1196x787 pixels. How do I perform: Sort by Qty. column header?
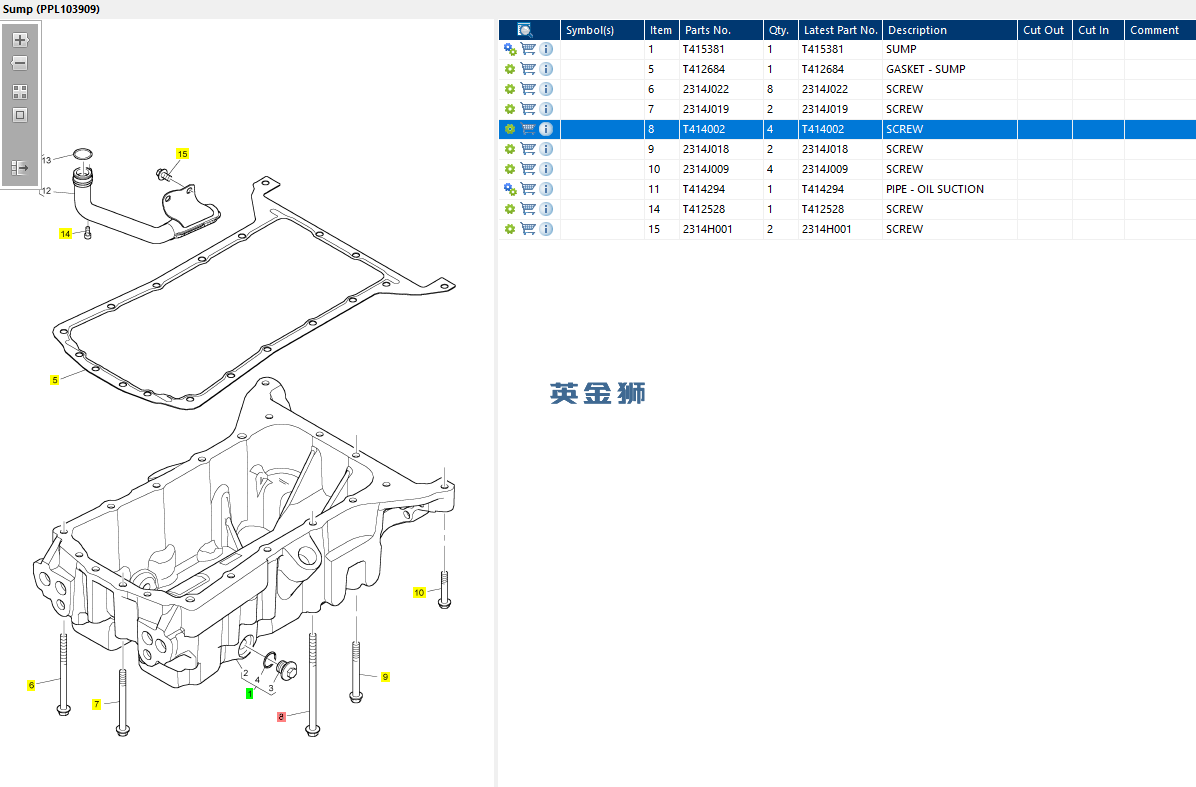781,30
